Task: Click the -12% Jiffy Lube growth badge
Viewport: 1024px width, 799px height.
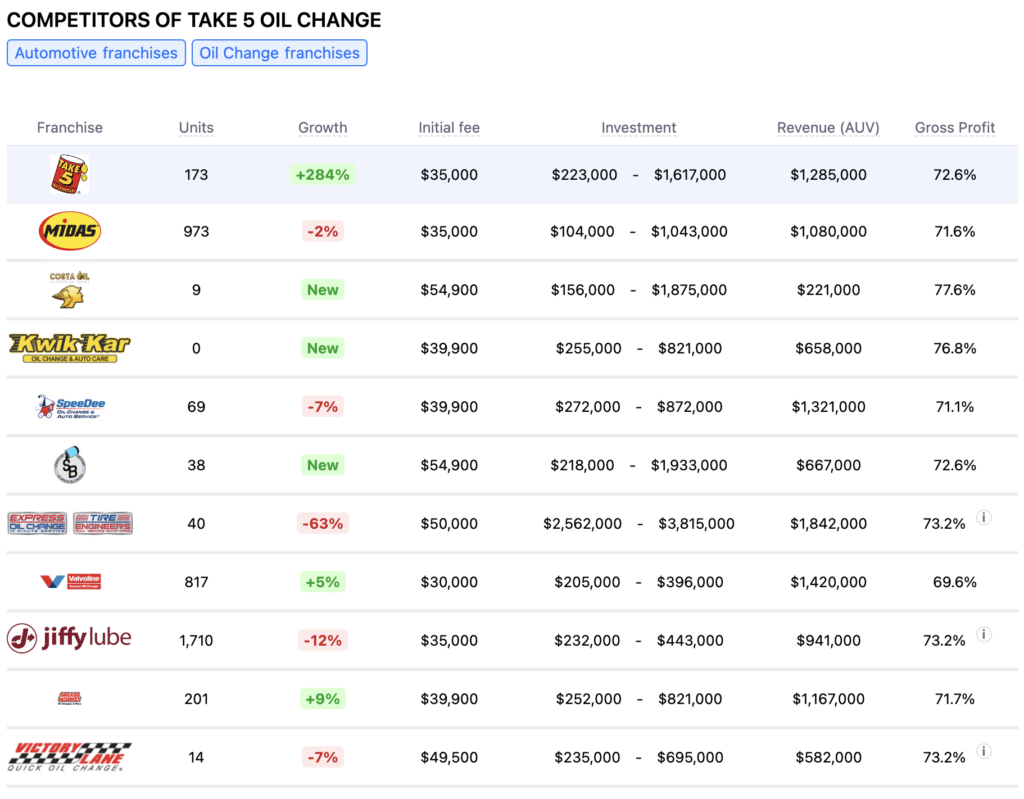Action: (x=323, y=640)
